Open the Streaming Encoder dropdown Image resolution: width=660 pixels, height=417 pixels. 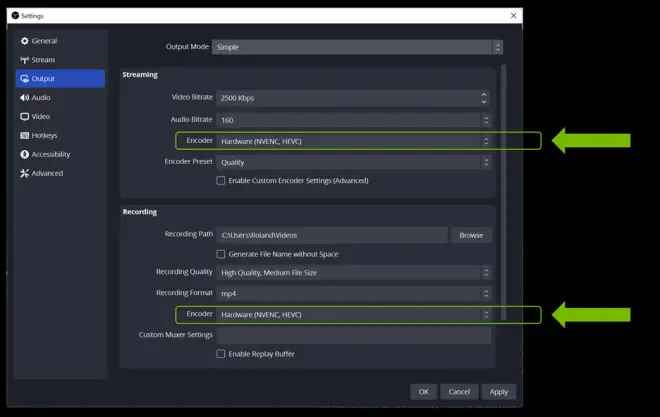pos(354,141)
